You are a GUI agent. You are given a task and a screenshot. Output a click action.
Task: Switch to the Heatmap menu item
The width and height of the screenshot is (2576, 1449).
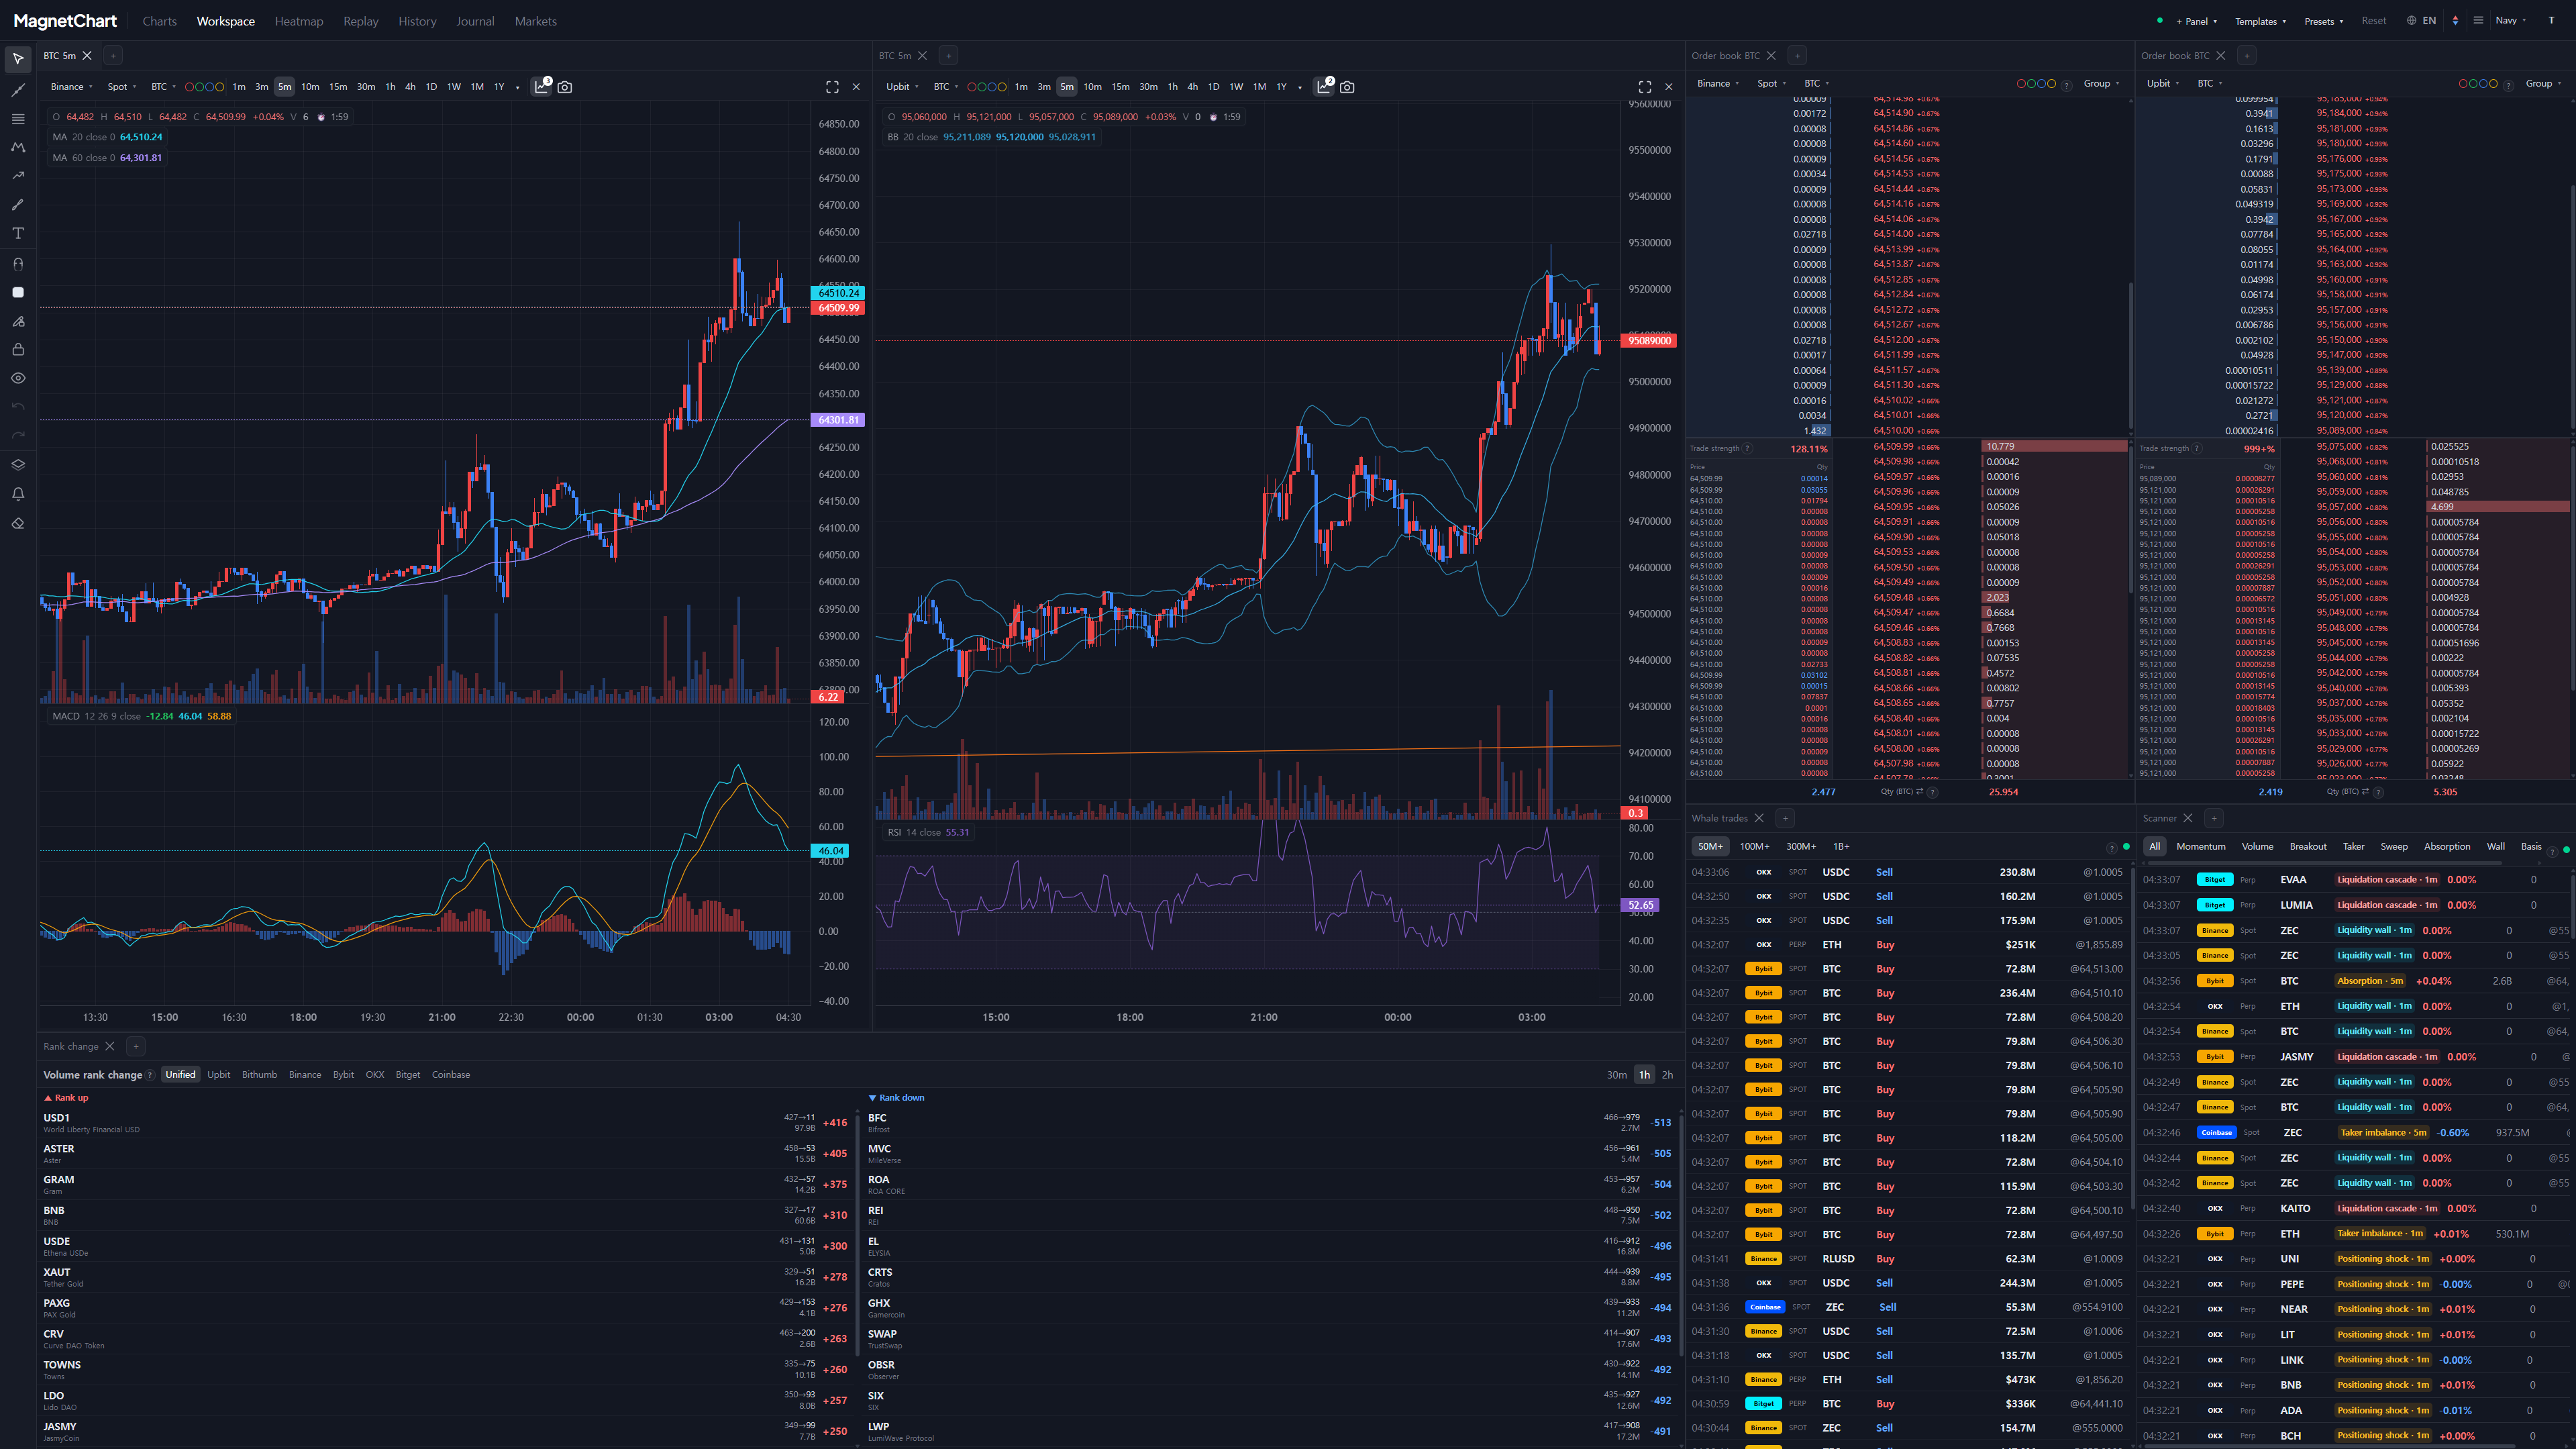click(x=299, y=21)
